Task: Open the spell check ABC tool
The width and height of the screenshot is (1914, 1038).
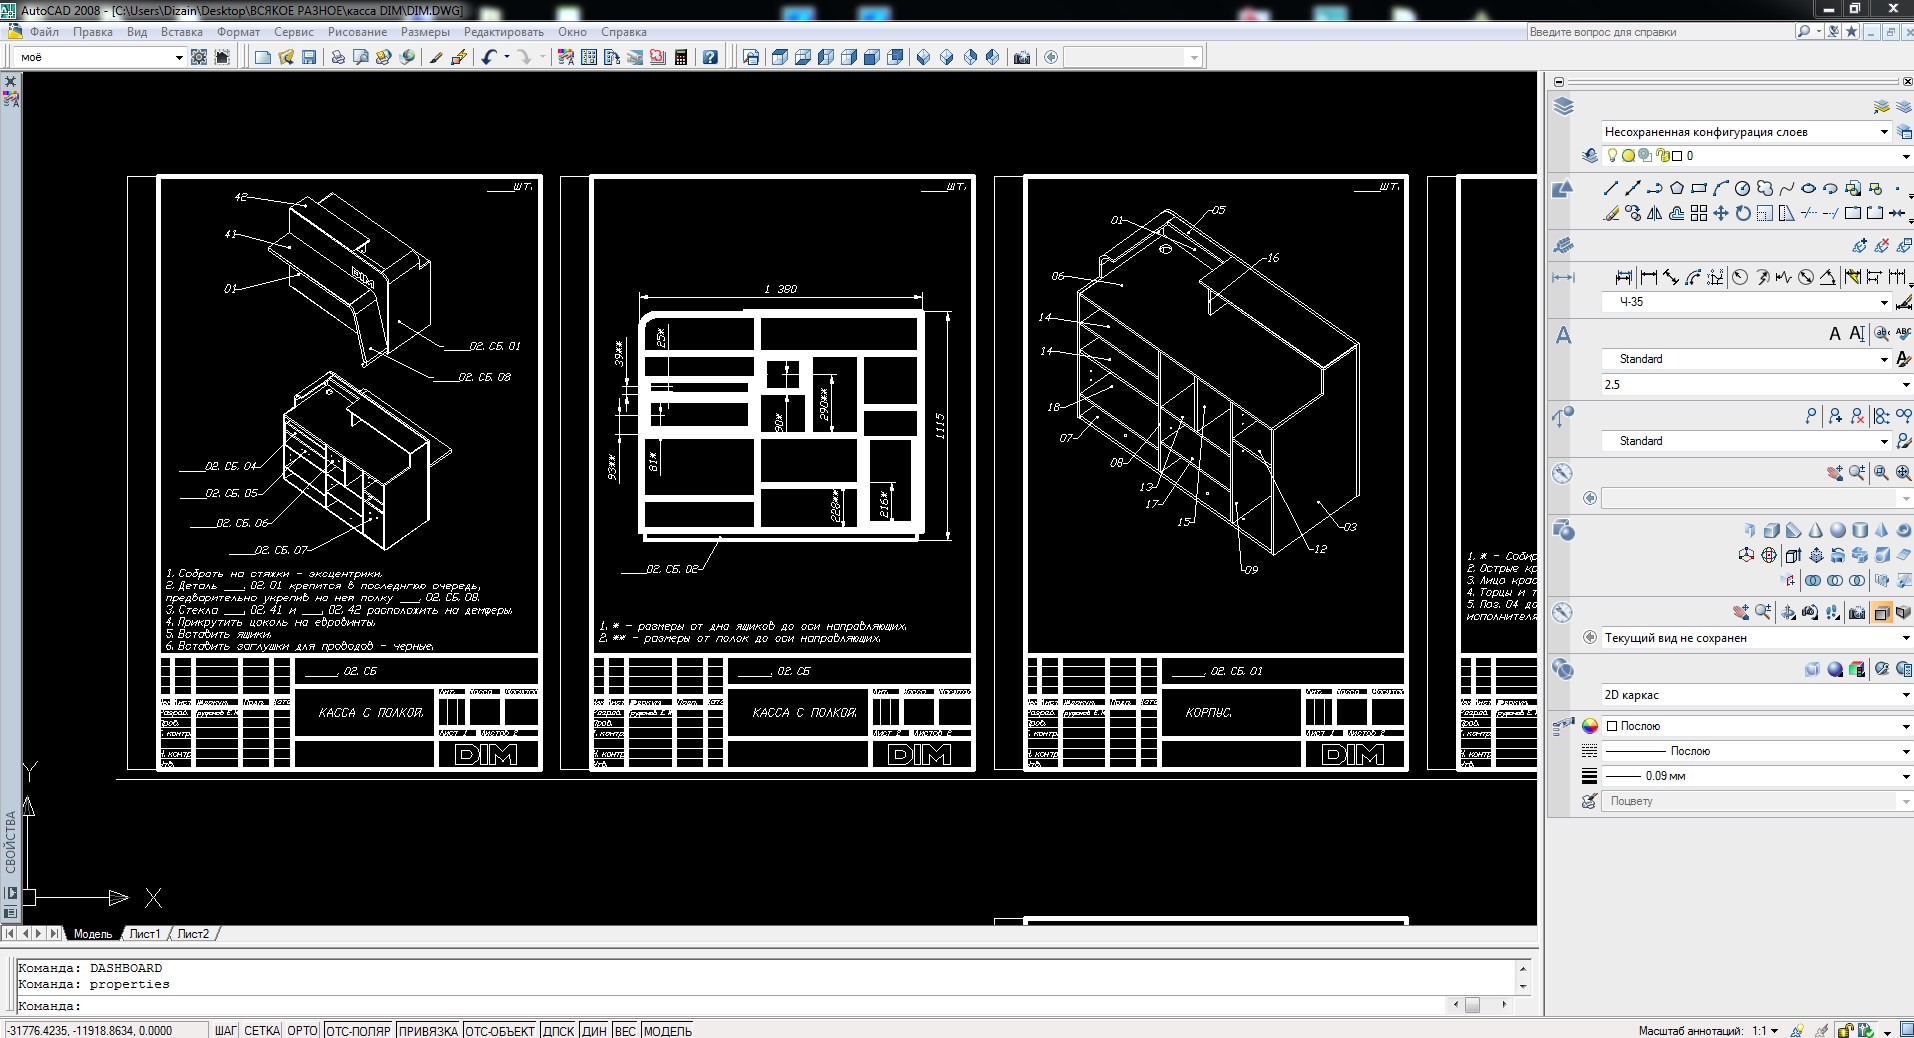Action: pos(1902,334)
